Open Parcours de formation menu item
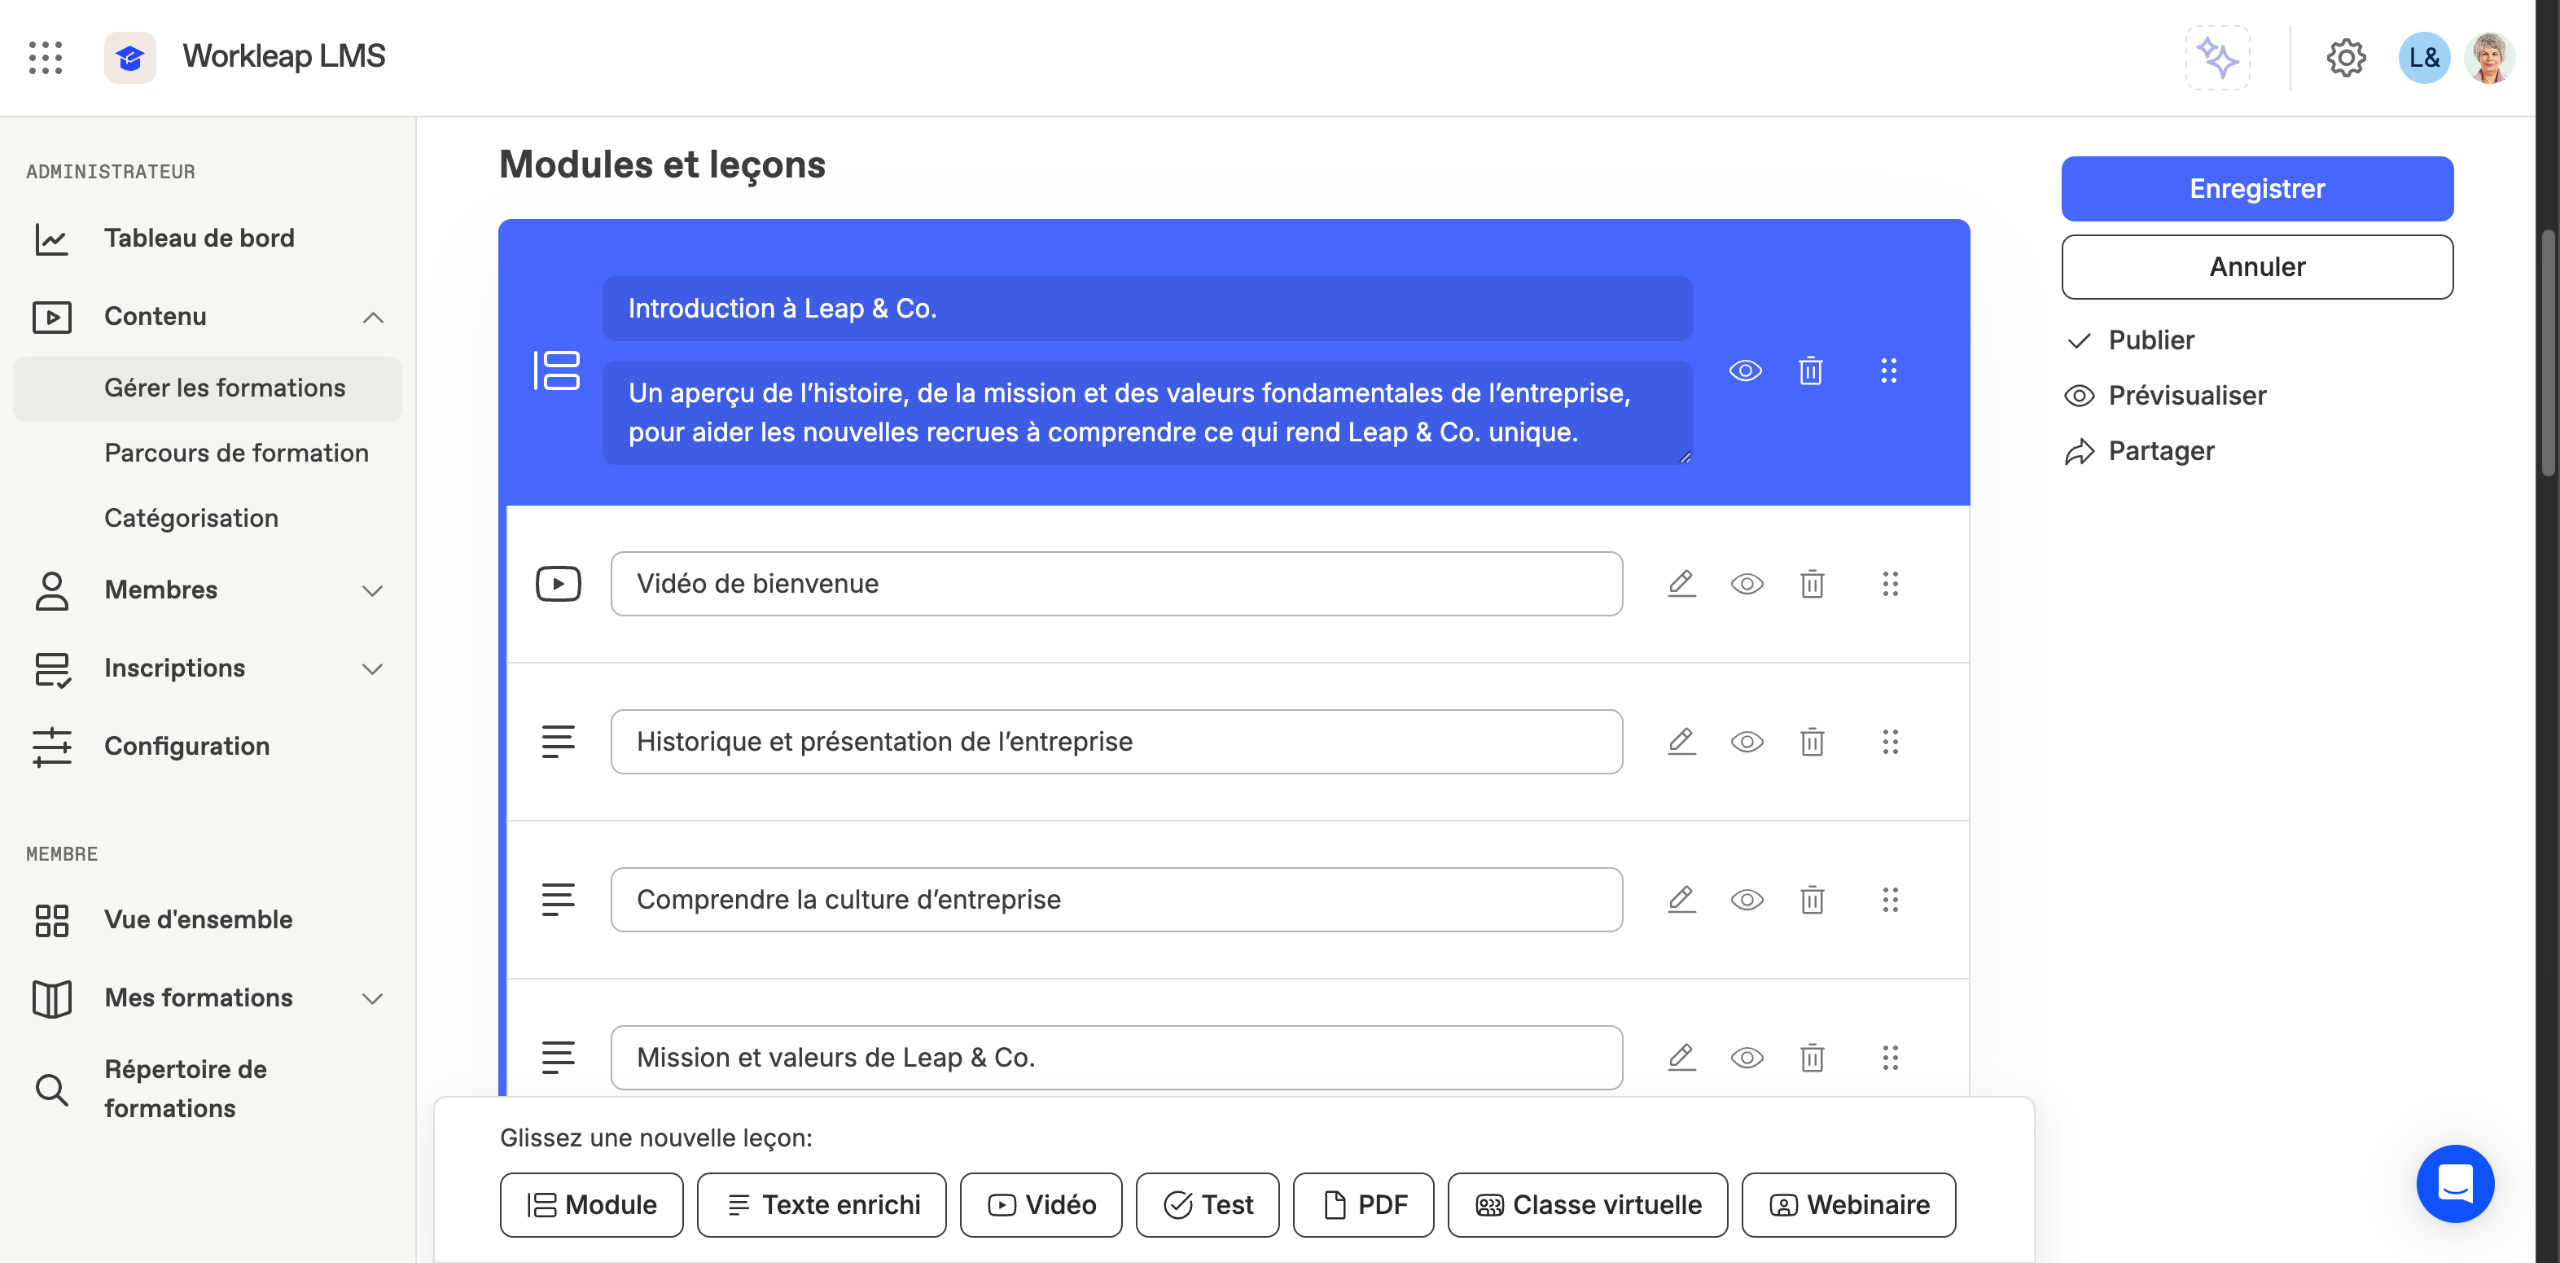 pyautogui.click(x=236, y=453)
